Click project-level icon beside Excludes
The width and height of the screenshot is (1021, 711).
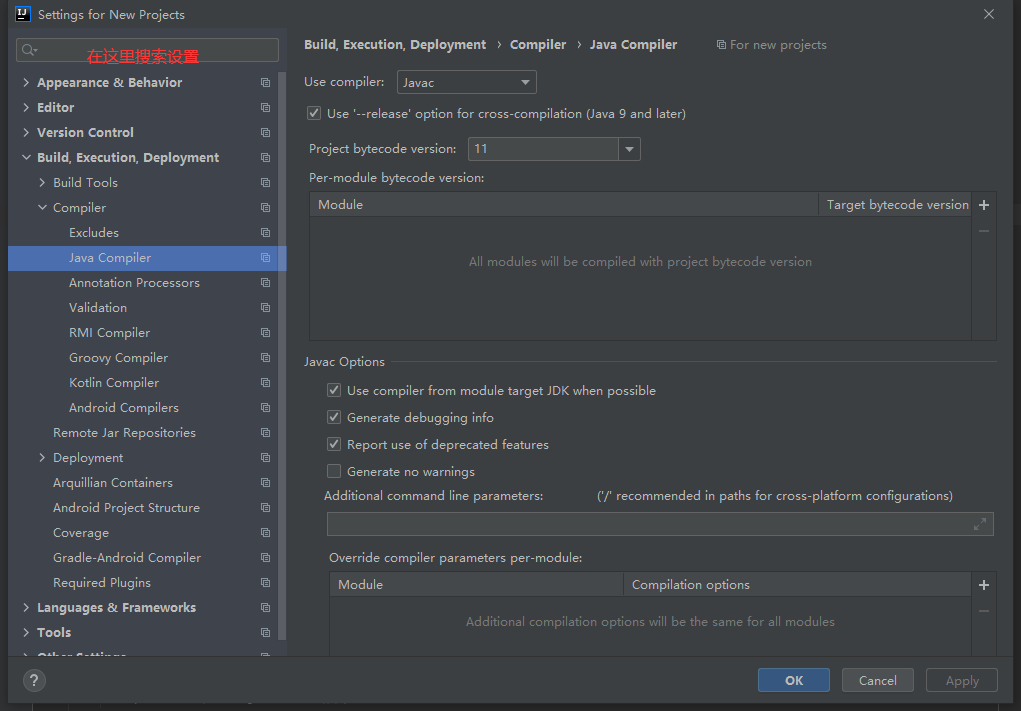tap(266, 232)
